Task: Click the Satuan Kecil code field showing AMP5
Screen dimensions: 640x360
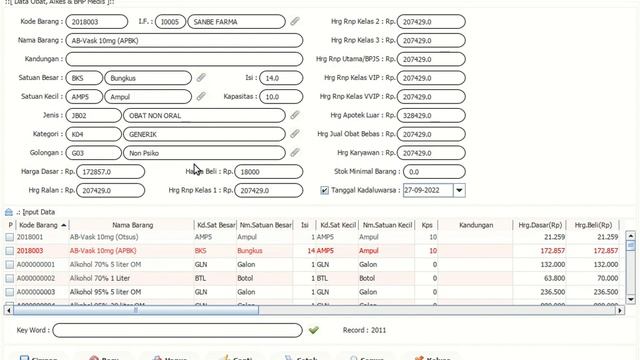Action: click(x=84, y=97)
